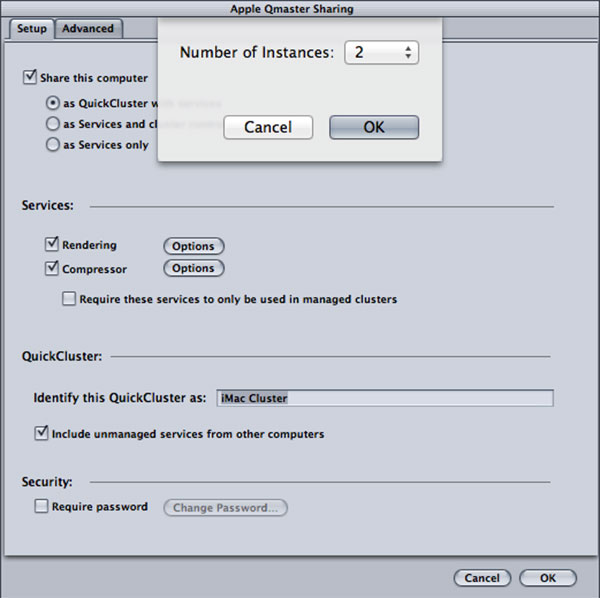Click OK at the window bottom
The height and width of the screenshot is (598, 600).
548,578
